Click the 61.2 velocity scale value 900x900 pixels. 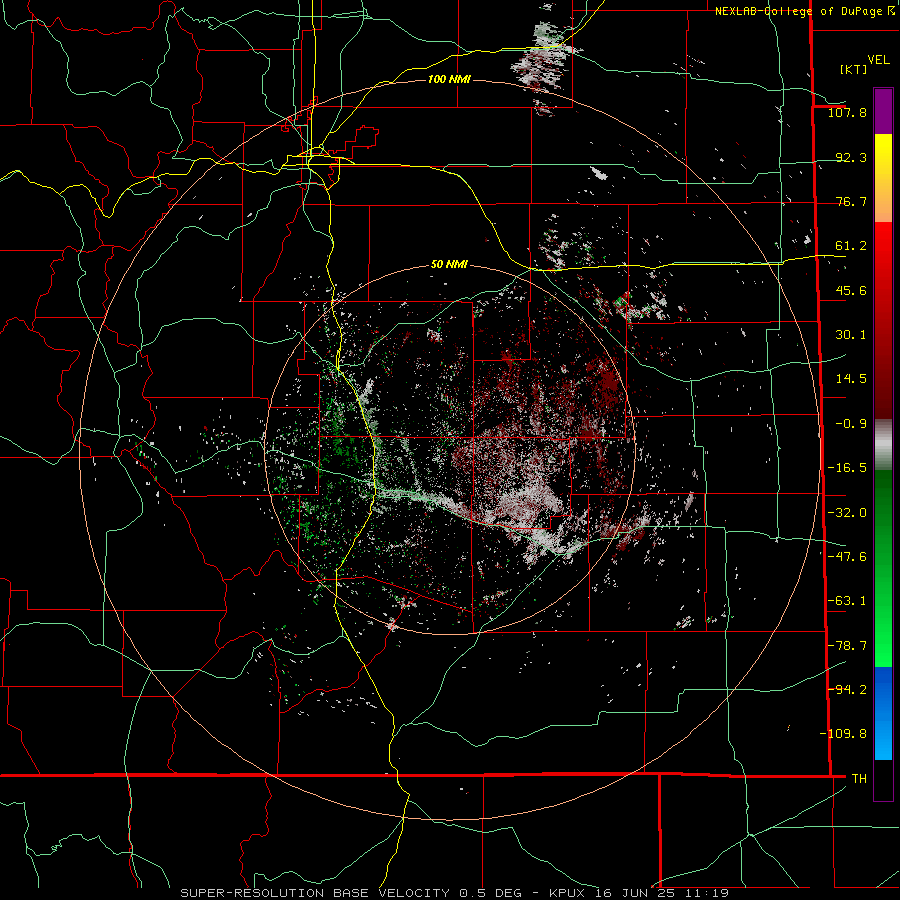851,246
